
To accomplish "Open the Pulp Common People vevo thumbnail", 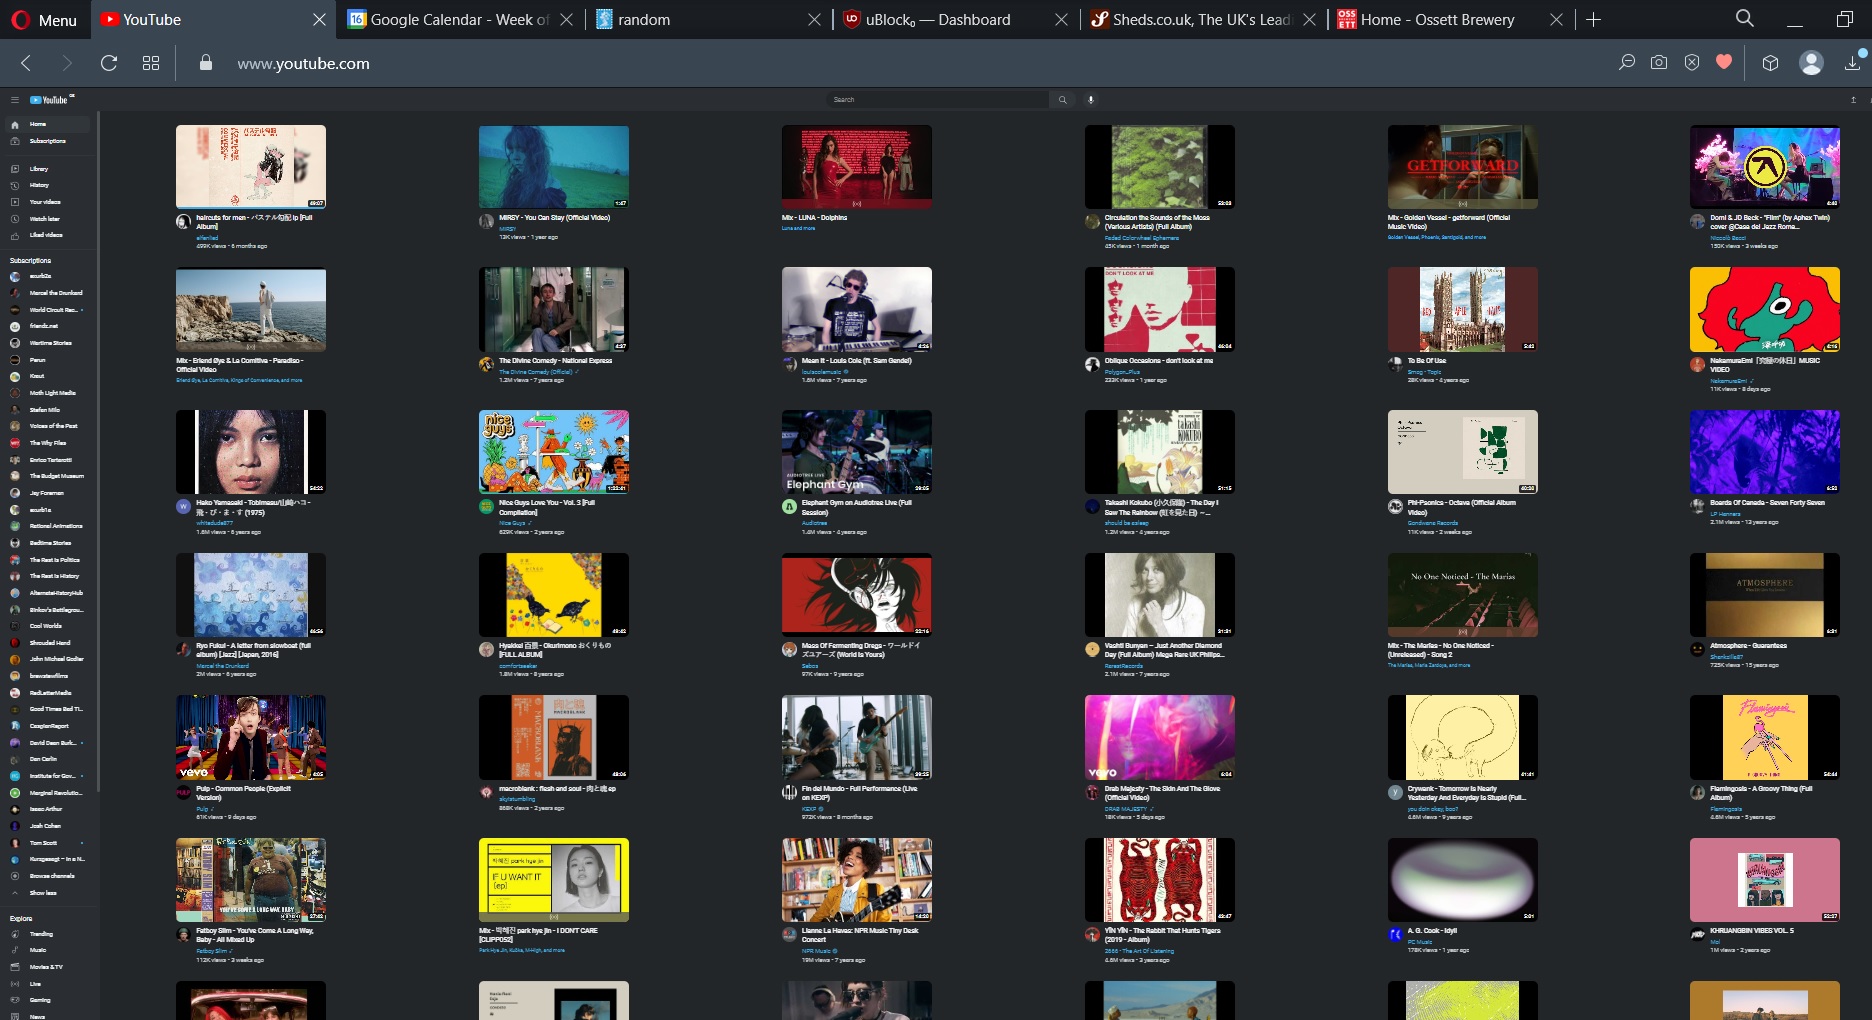I will pos(251,737).
